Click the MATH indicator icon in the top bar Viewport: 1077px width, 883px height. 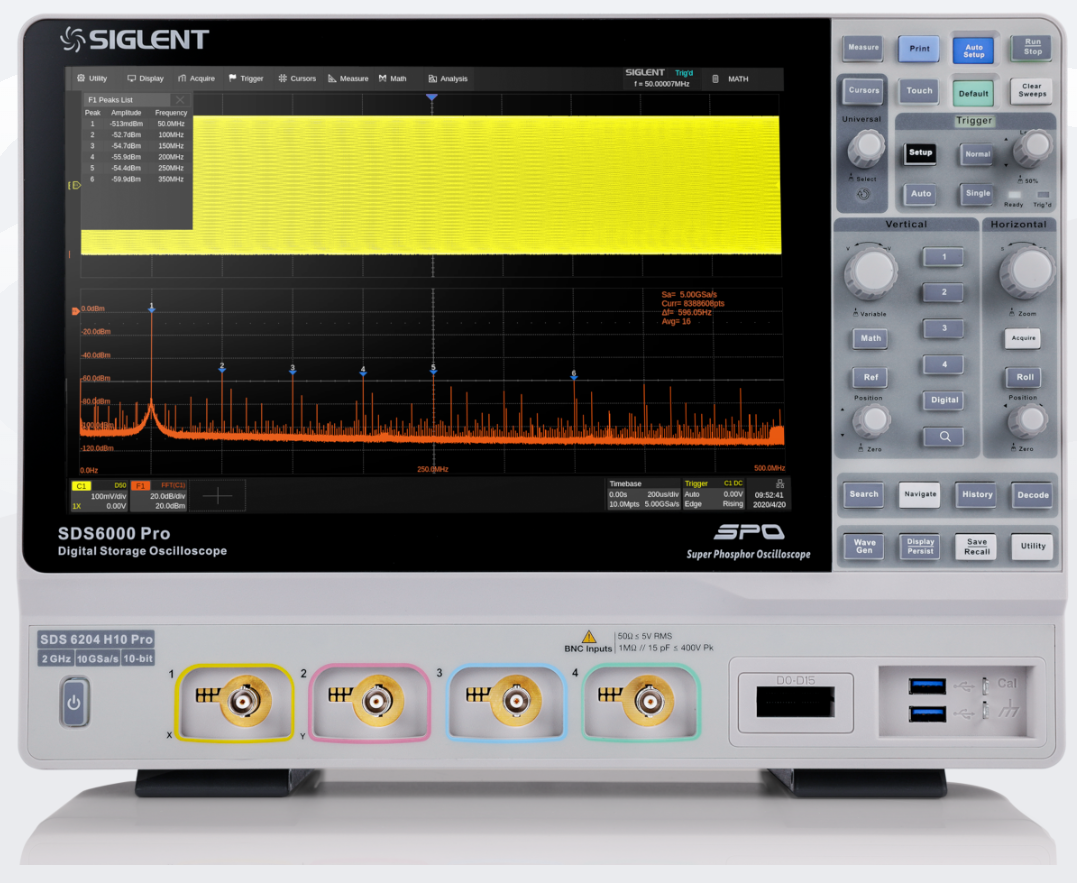715,79
